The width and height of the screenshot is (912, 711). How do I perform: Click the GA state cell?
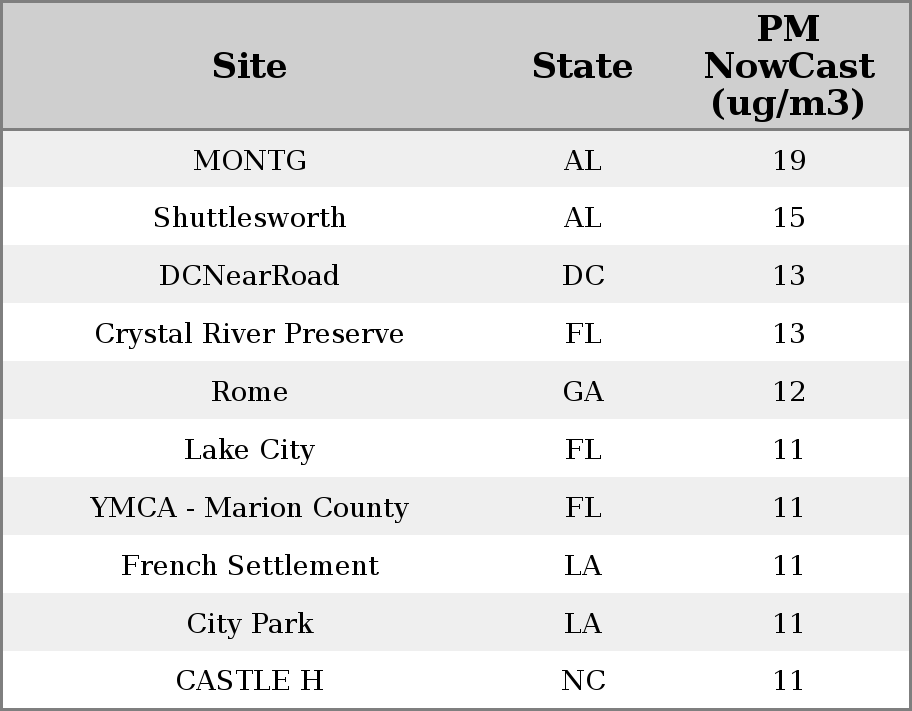pos(583,392)
